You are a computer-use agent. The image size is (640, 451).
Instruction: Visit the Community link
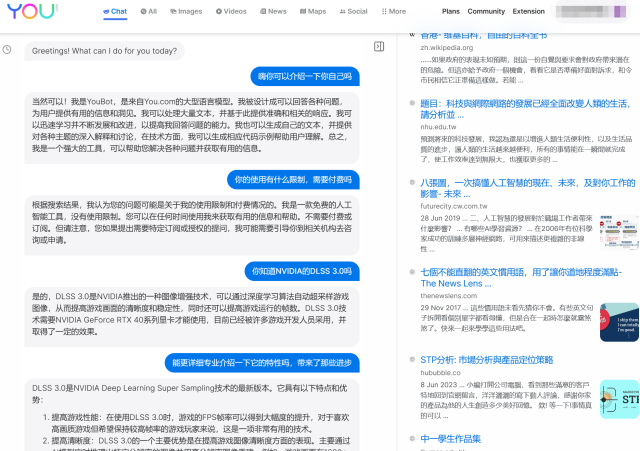[x=486, y=11]
